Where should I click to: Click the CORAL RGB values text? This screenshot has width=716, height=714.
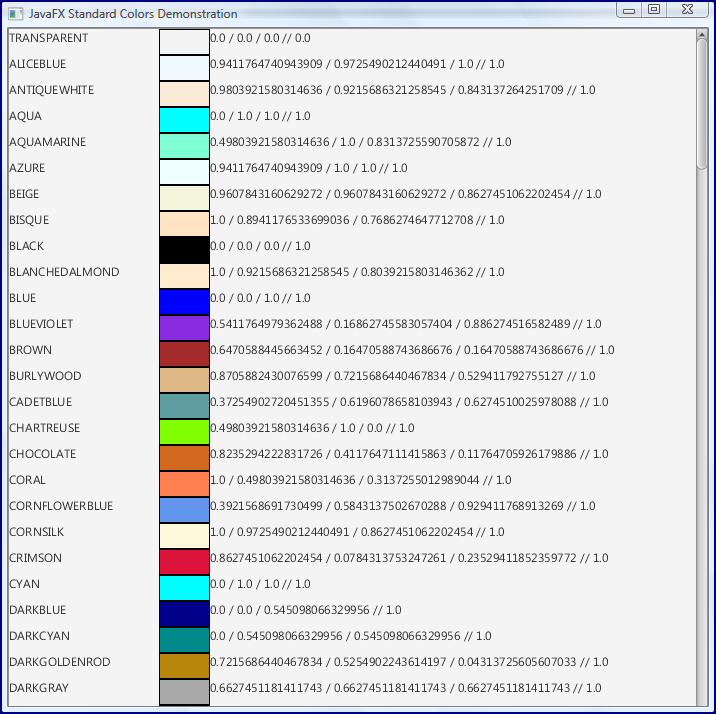pos(361,480)
